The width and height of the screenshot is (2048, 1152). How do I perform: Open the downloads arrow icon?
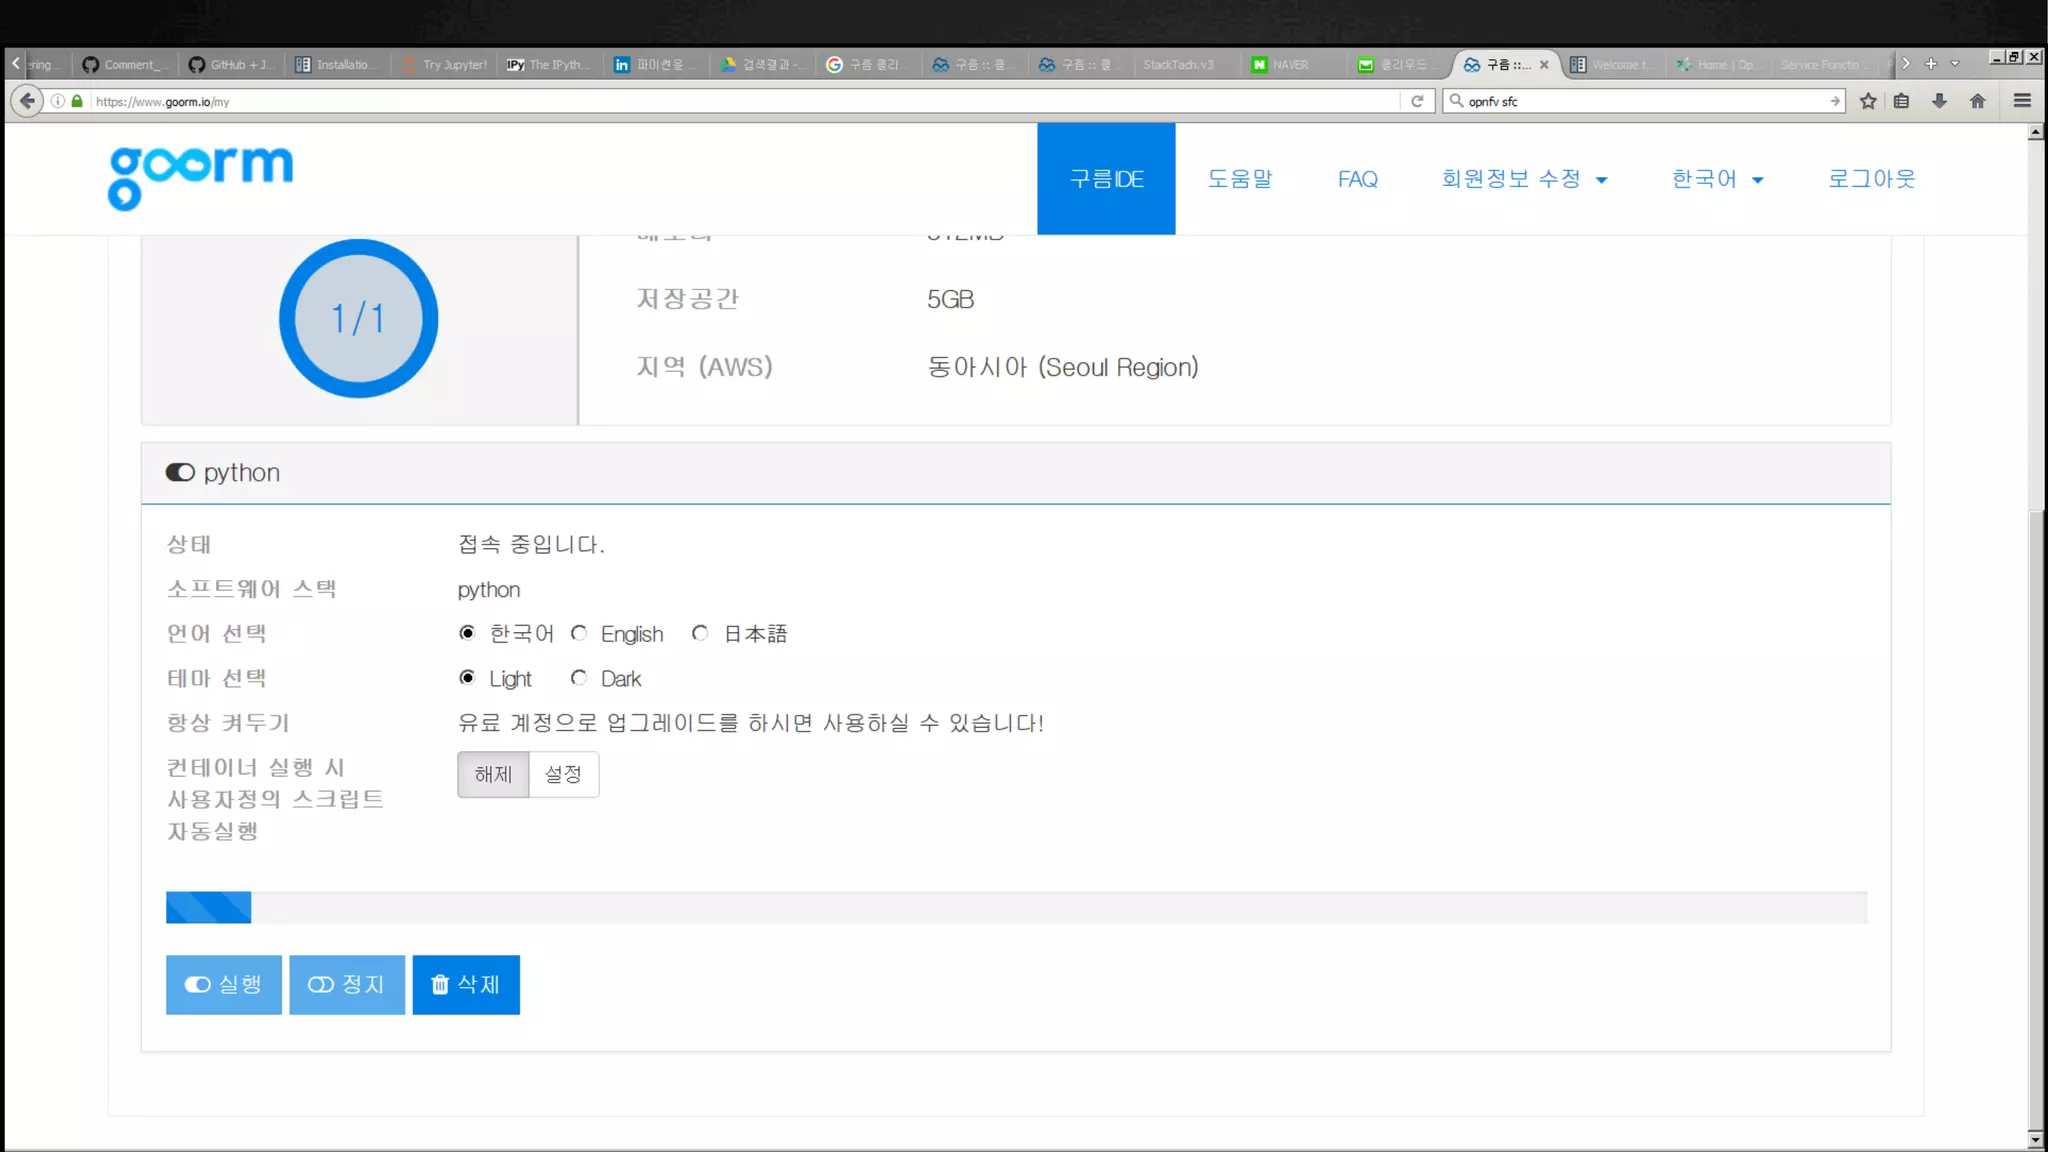(x=1939, y=101)
